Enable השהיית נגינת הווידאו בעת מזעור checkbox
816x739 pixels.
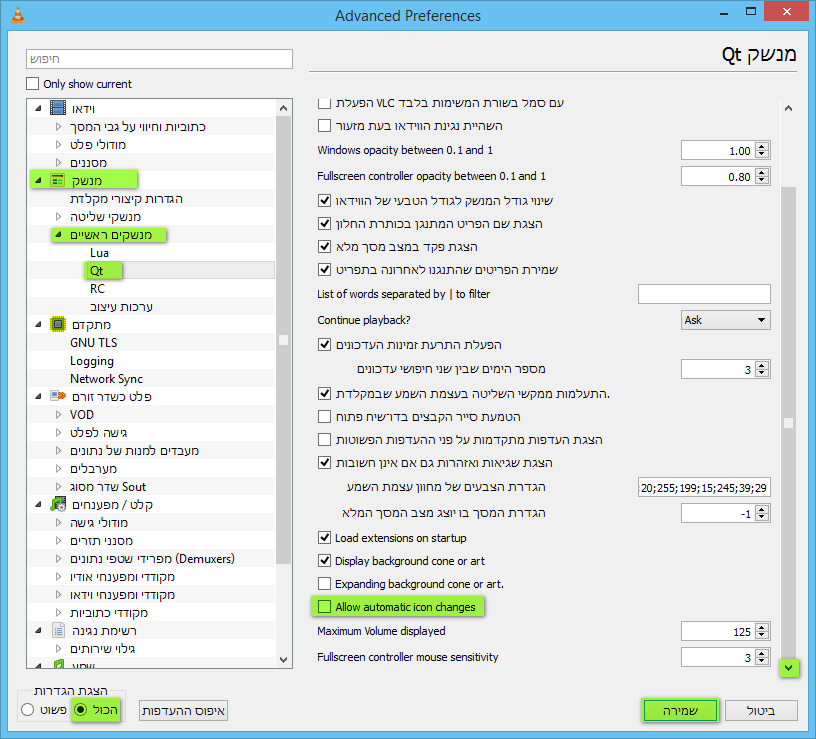[x=324, y=125]
